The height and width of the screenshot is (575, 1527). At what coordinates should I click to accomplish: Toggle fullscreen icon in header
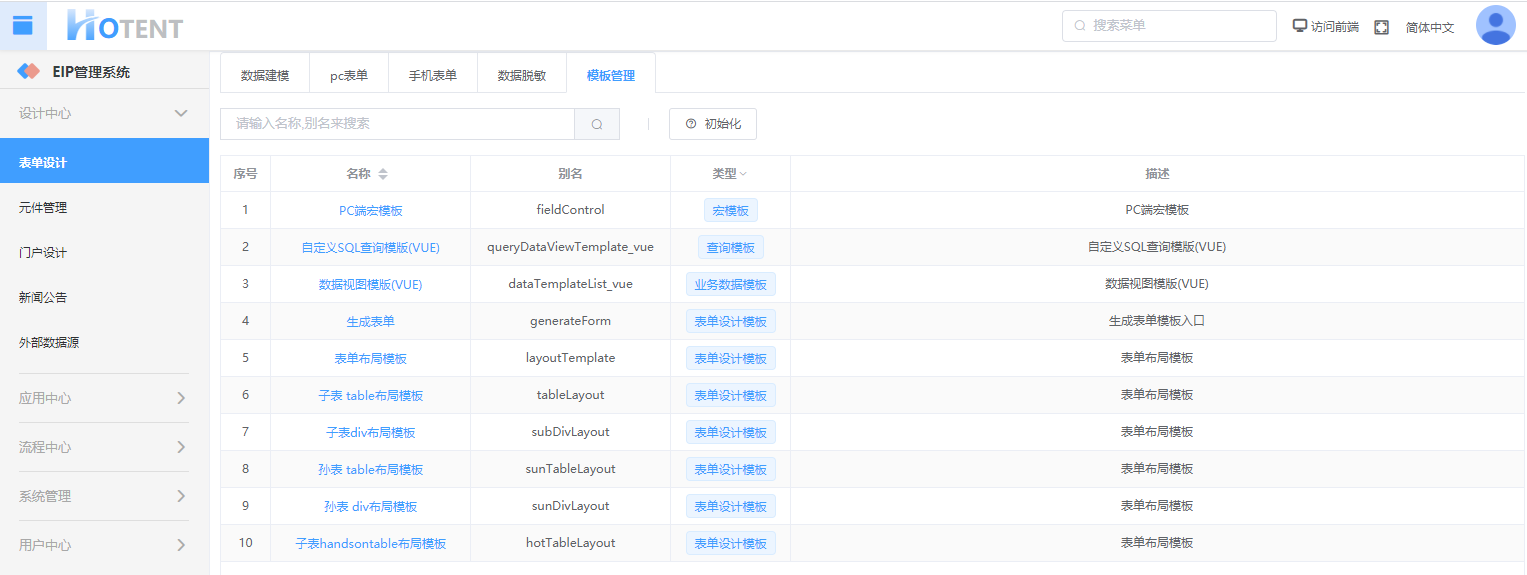1381,27
